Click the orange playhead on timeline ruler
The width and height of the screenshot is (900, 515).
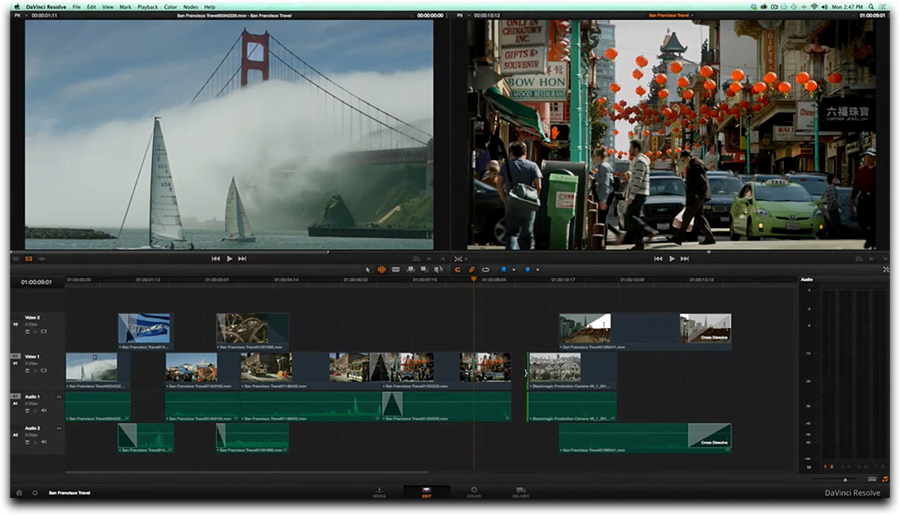[x=474, y=279]
